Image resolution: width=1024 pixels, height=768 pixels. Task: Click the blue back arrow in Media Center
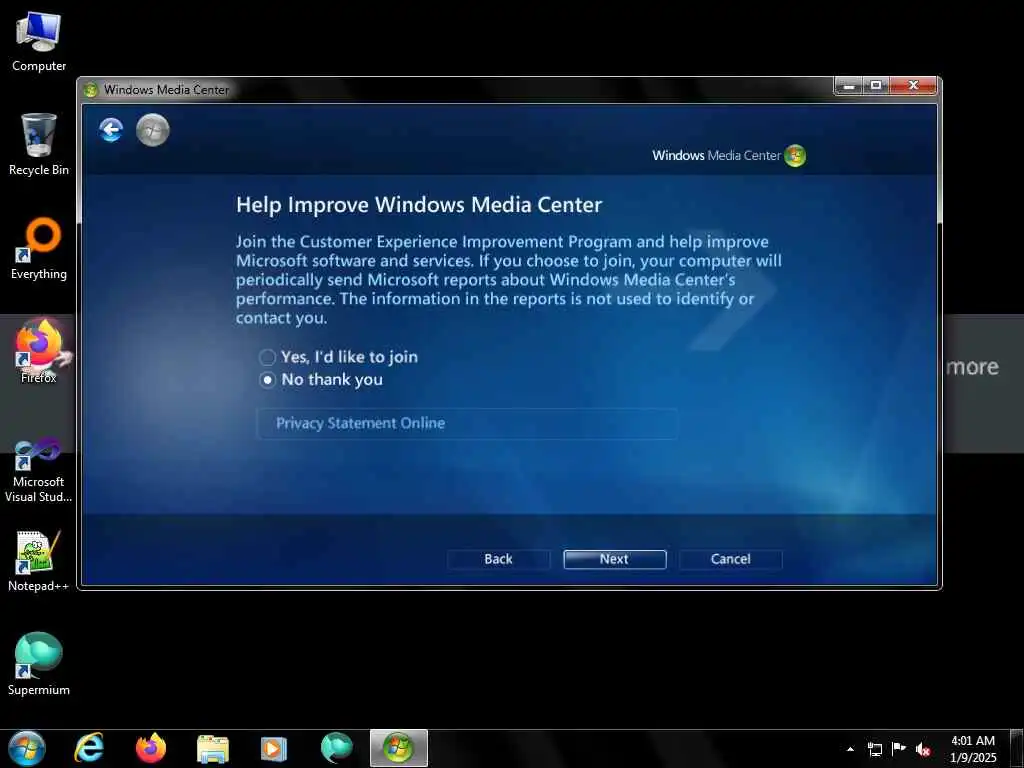pyautogui.click(x=111, y=130)
